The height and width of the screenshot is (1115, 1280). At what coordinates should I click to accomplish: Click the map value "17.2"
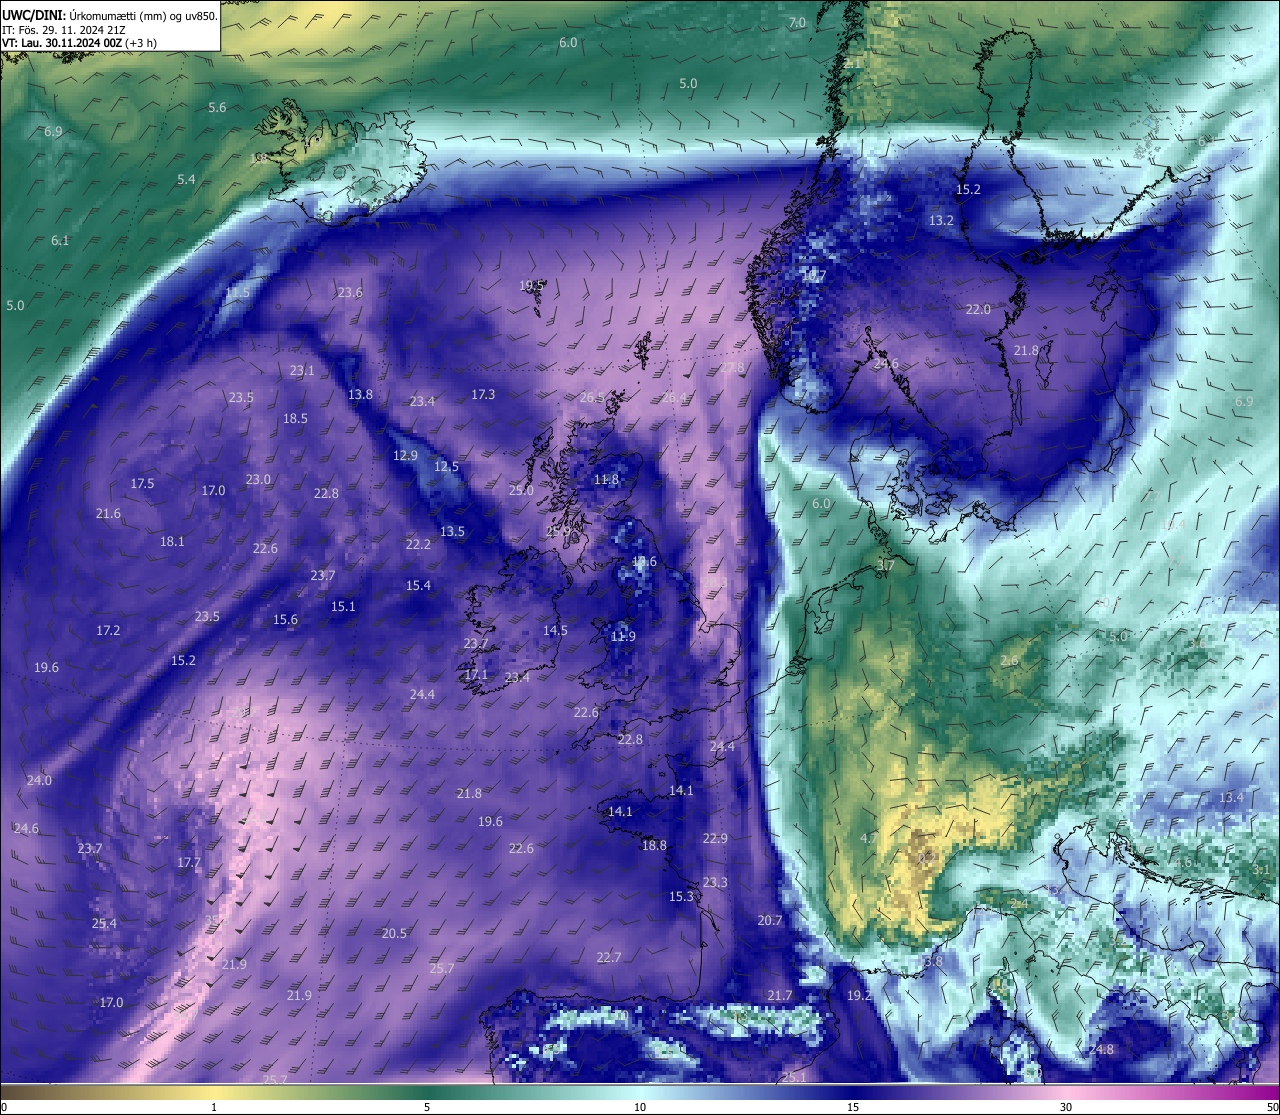pyautogui.click(x=108, y=630)
